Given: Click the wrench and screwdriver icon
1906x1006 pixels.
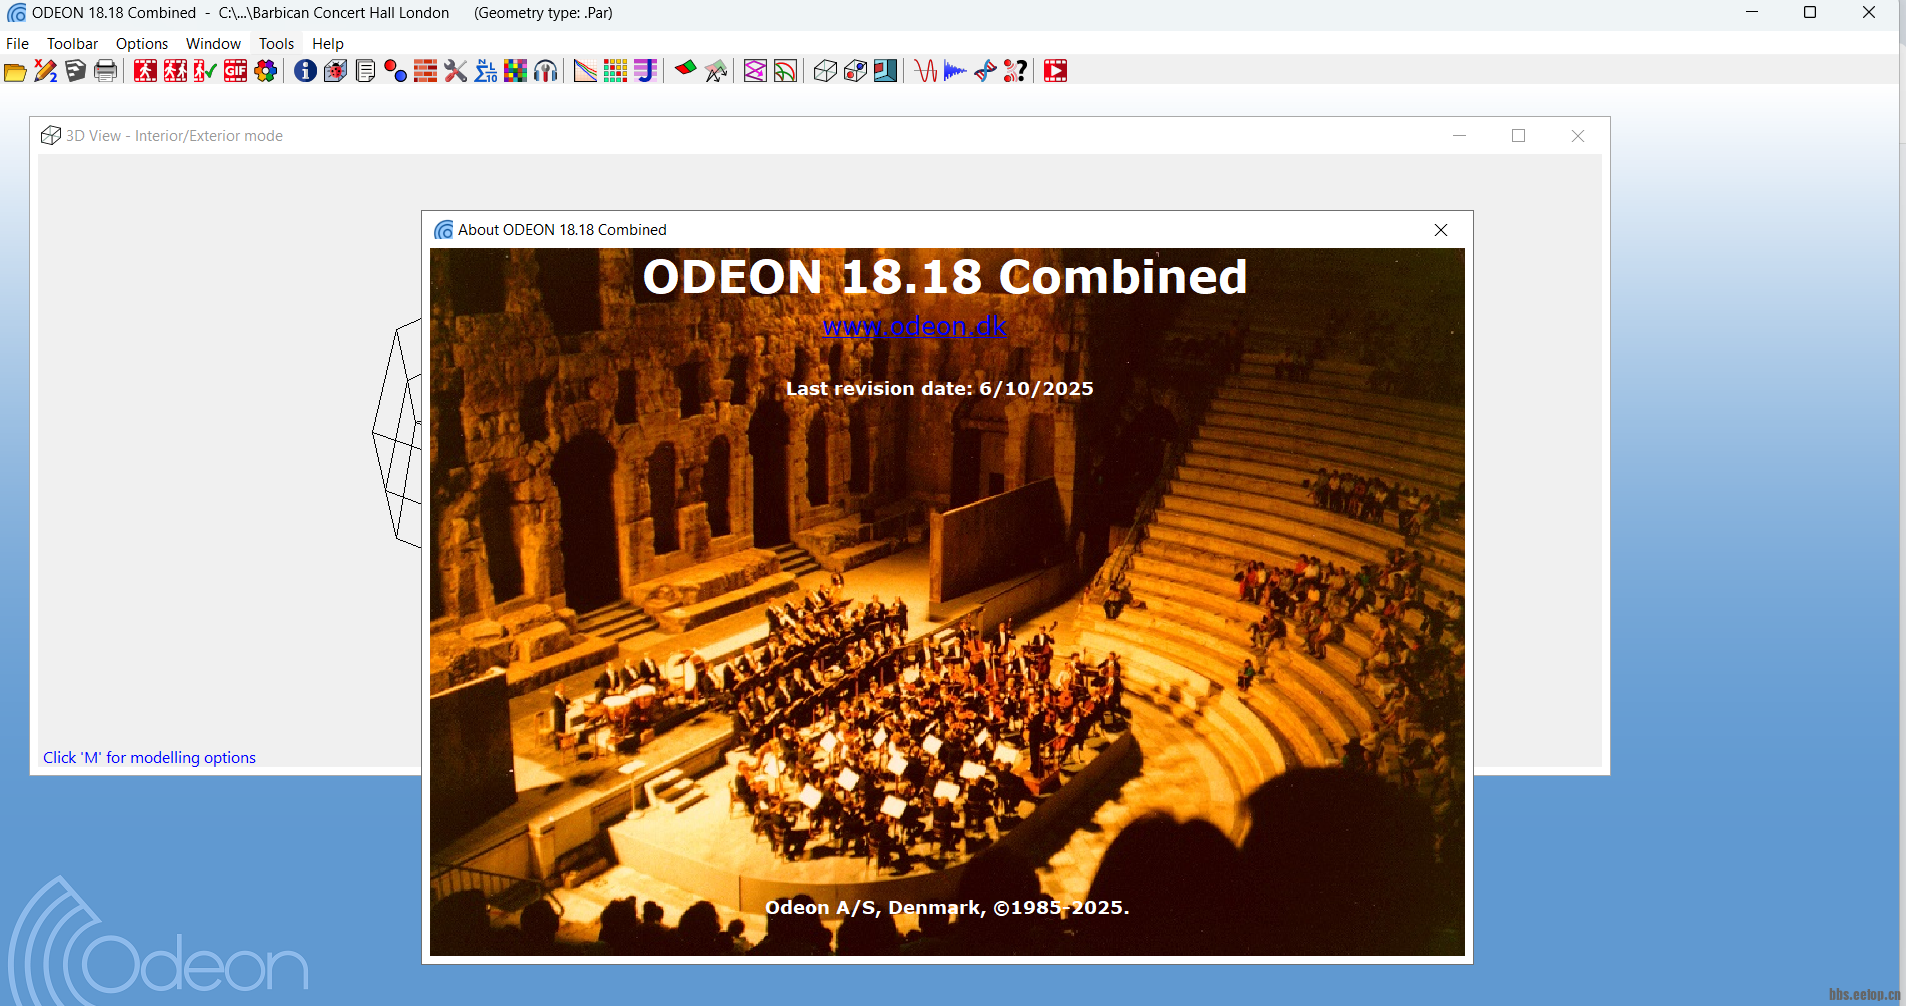Looking at the screenshot, I should coord(455,71).
